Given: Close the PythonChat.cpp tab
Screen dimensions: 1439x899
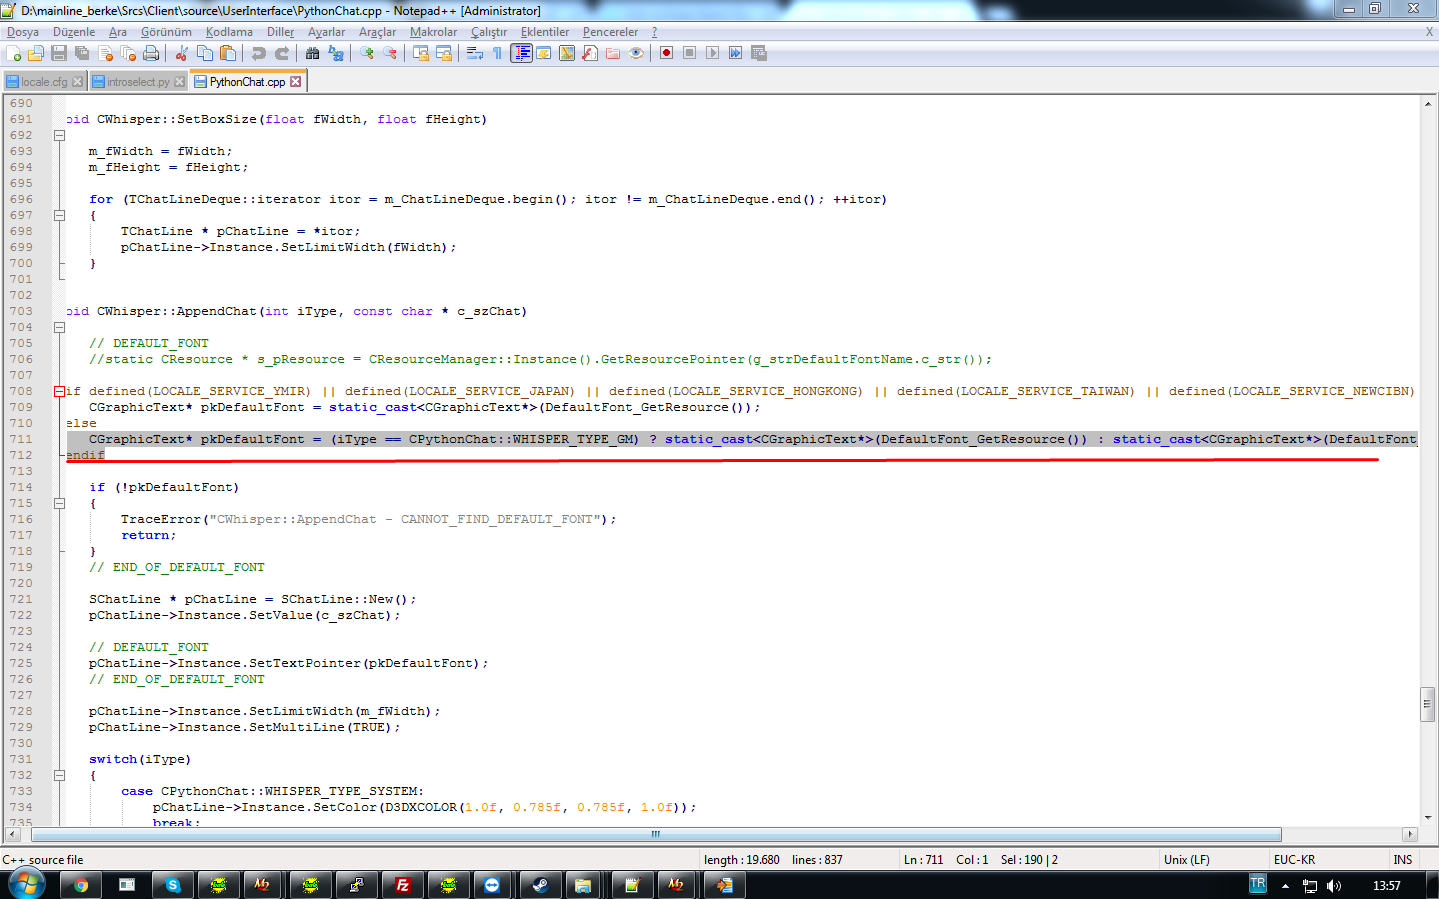Looking at the screenshot, I should pyautogui.click(x=296, y=82).
